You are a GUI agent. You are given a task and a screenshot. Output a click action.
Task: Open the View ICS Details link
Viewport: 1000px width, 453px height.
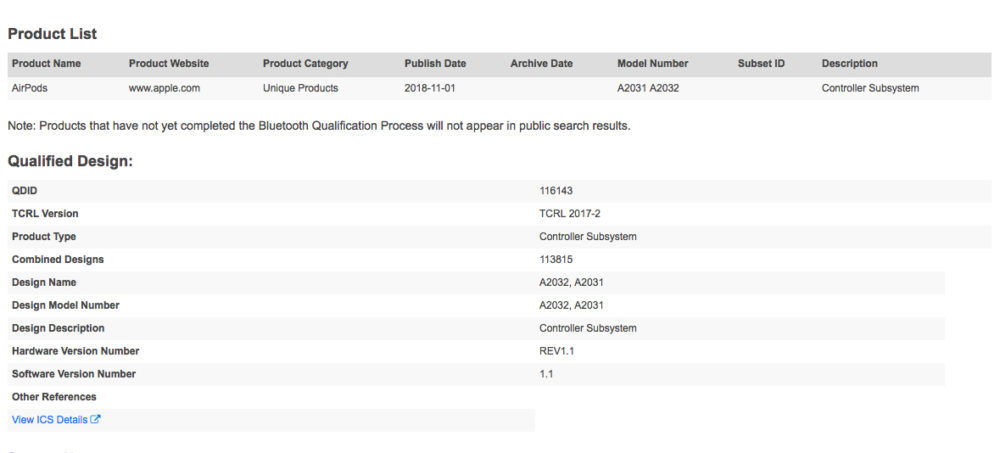(x=49, y=420)
